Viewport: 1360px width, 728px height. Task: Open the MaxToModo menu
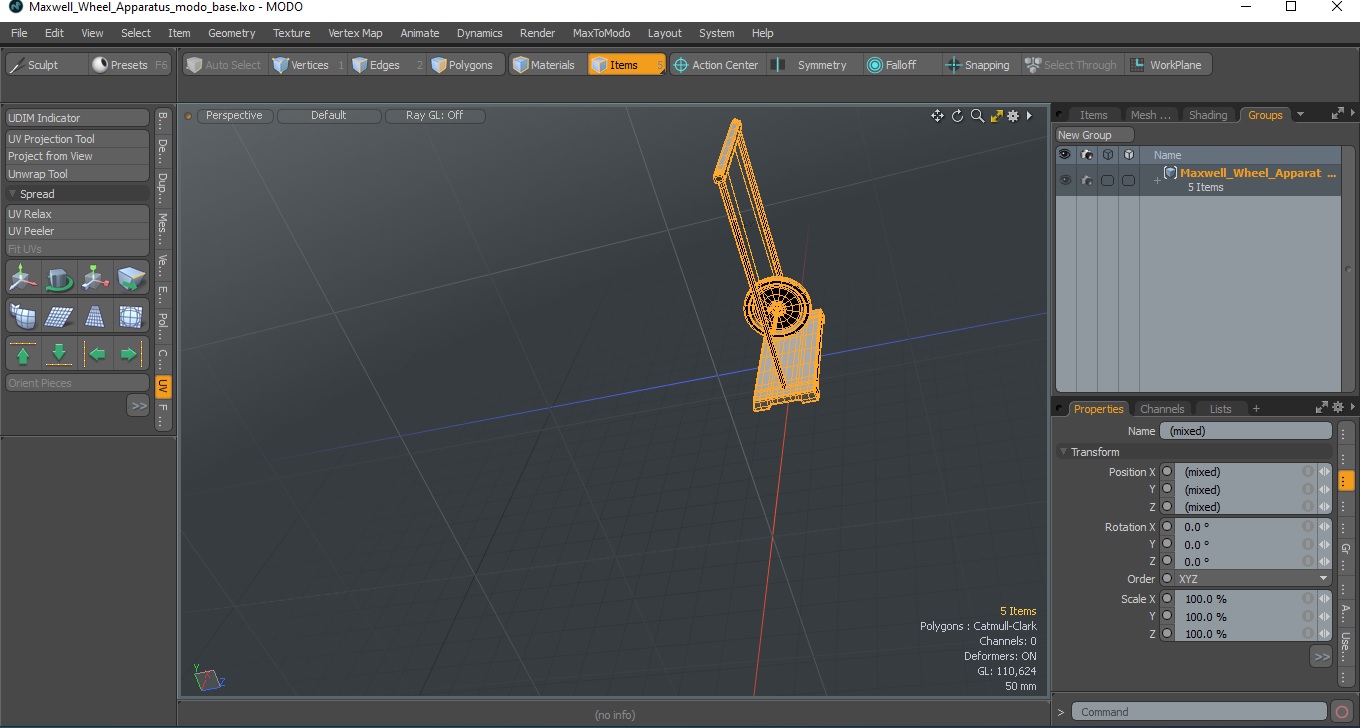point(601,33)
